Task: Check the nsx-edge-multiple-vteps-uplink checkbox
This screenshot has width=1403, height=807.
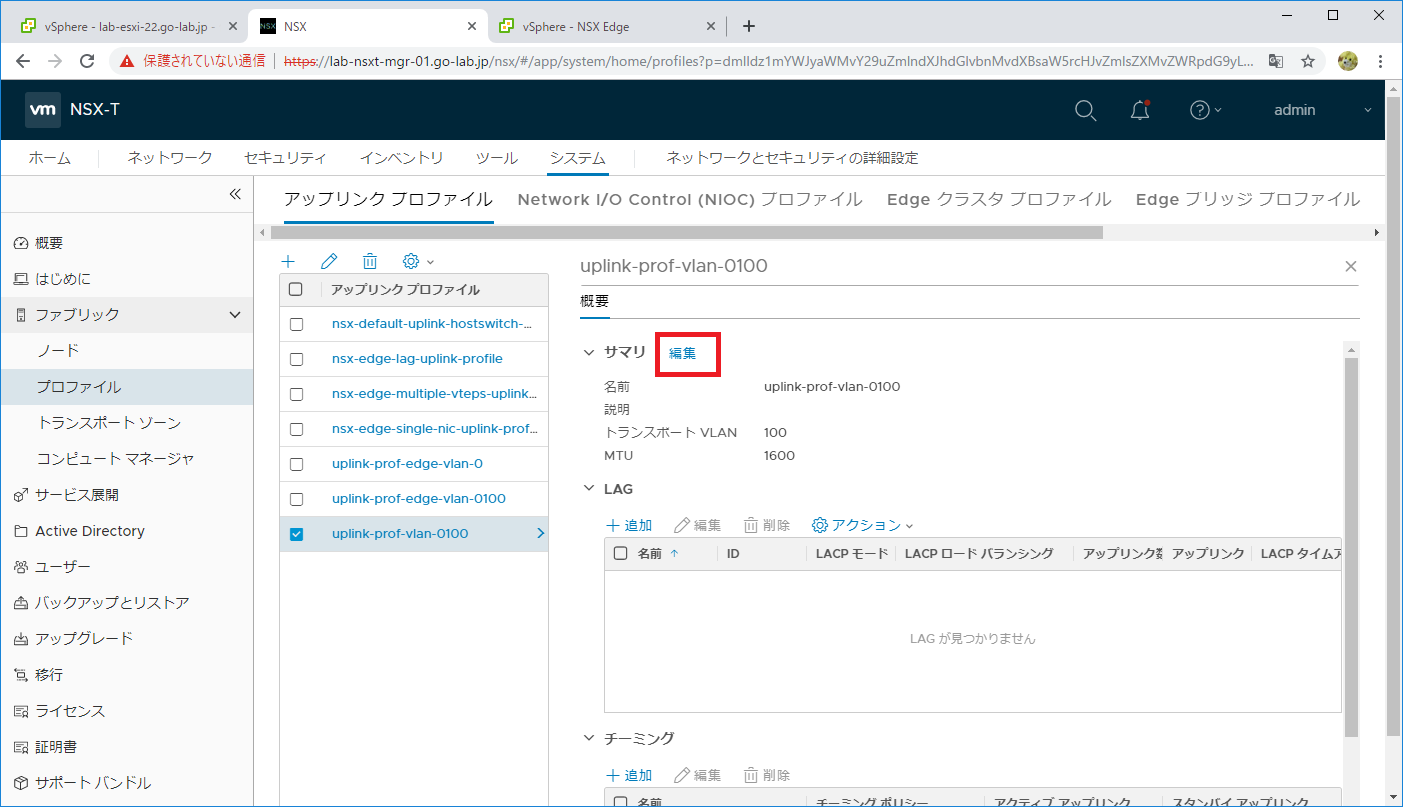Action: click(296, 394)
